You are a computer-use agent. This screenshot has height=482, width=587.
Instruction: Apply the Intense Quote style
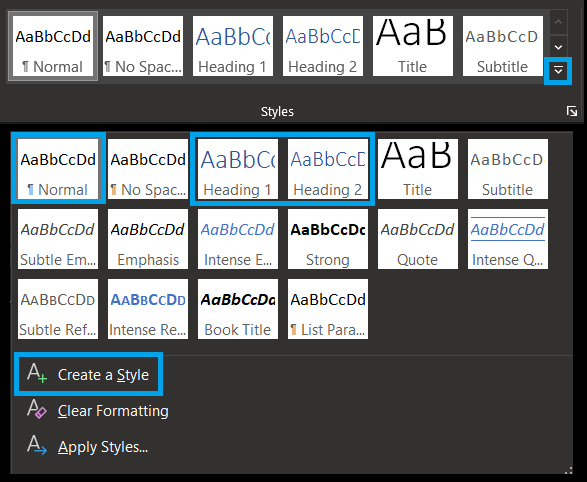(508, 239)
